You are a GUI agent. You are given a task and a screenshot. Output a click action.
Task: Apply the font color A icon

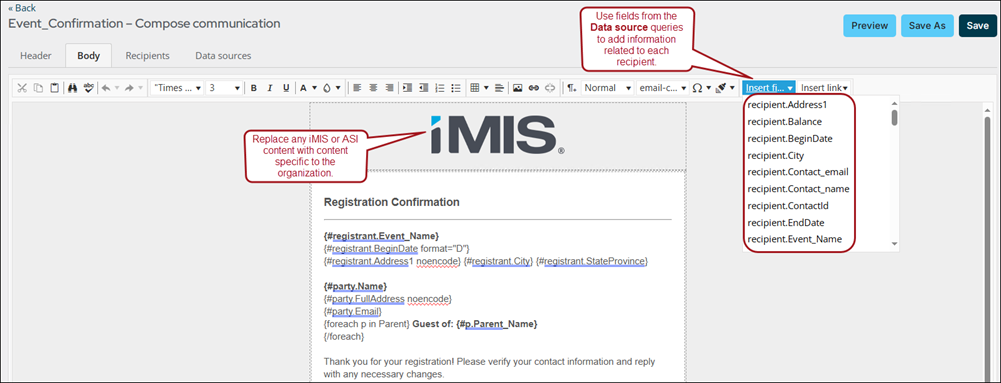[x=303, y=88]
